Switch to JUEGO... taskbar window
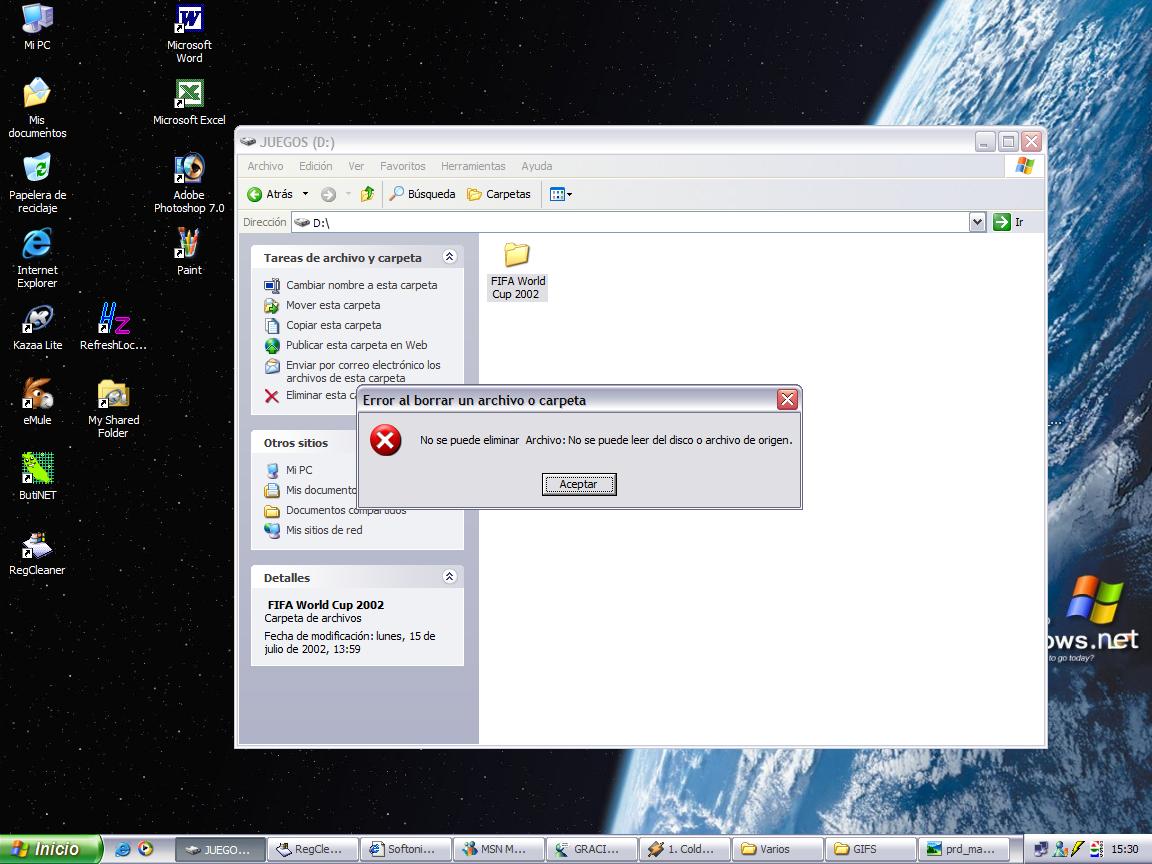Screen dimensions: 1152x864 click(220, 849)
